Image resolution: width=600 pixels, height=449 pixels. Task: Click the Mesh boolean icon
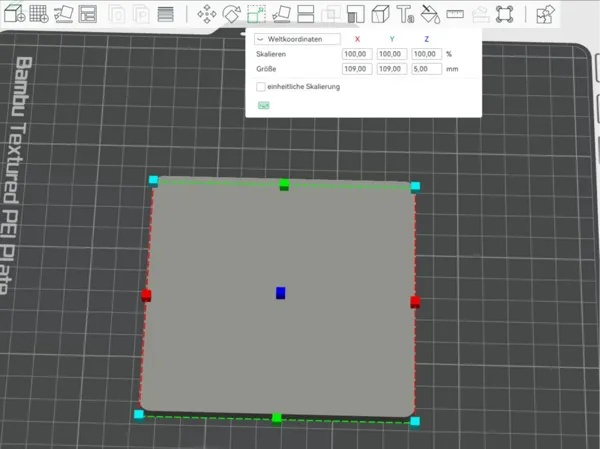[x=331, y=15]
